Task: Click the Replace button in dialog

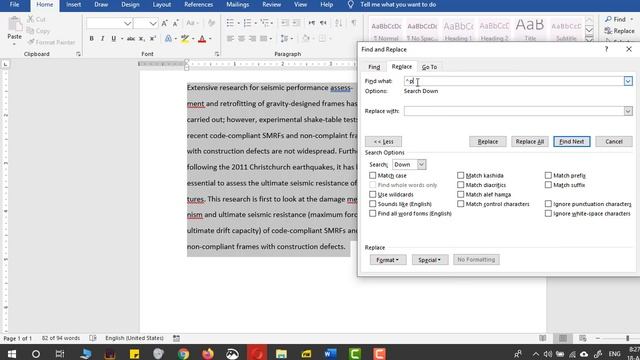Action: pyautogui.click(x=488, y=141)
